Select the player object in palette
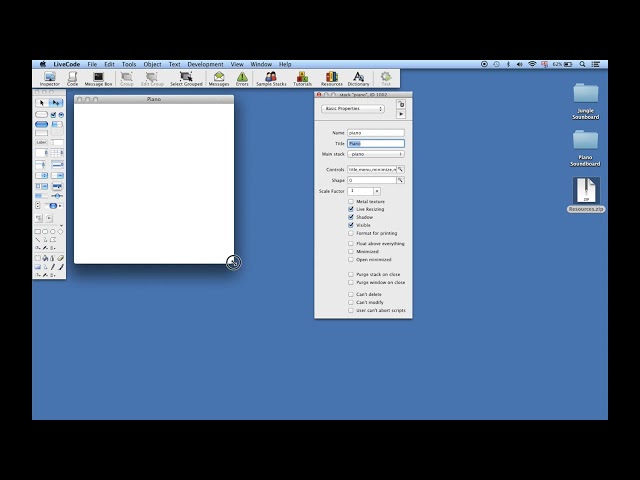This screenshot has width=640, height=480. [49, 218]
